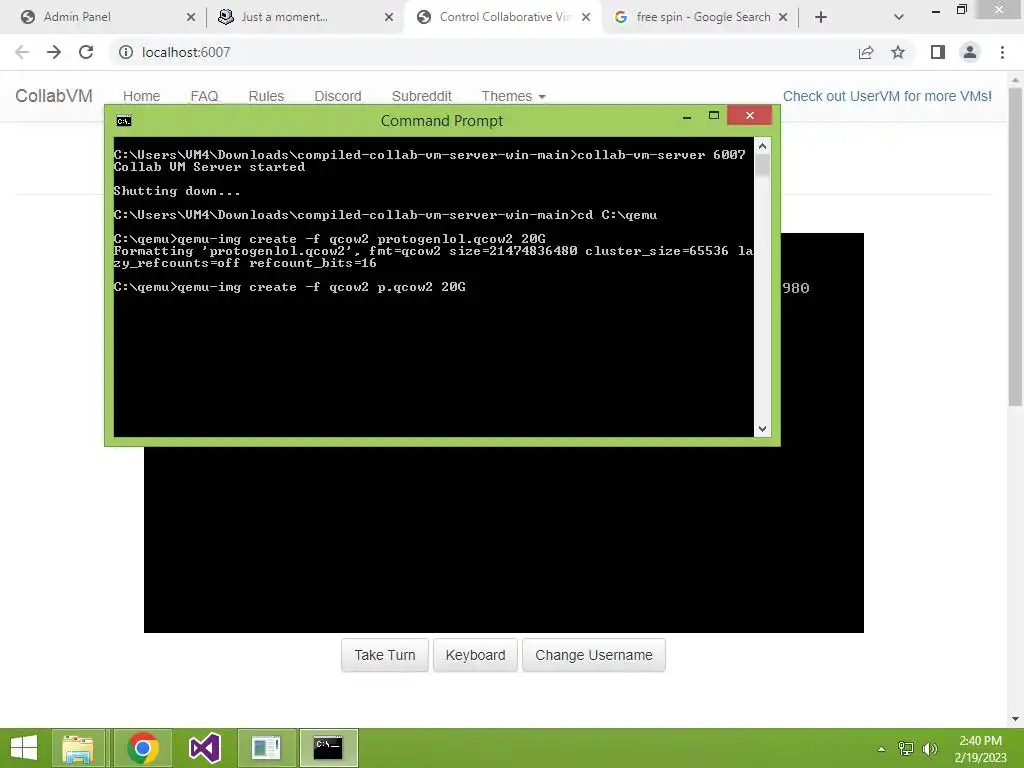Open a new tab with plus
The image size is (1024, 768).
(x=821, y=17)
